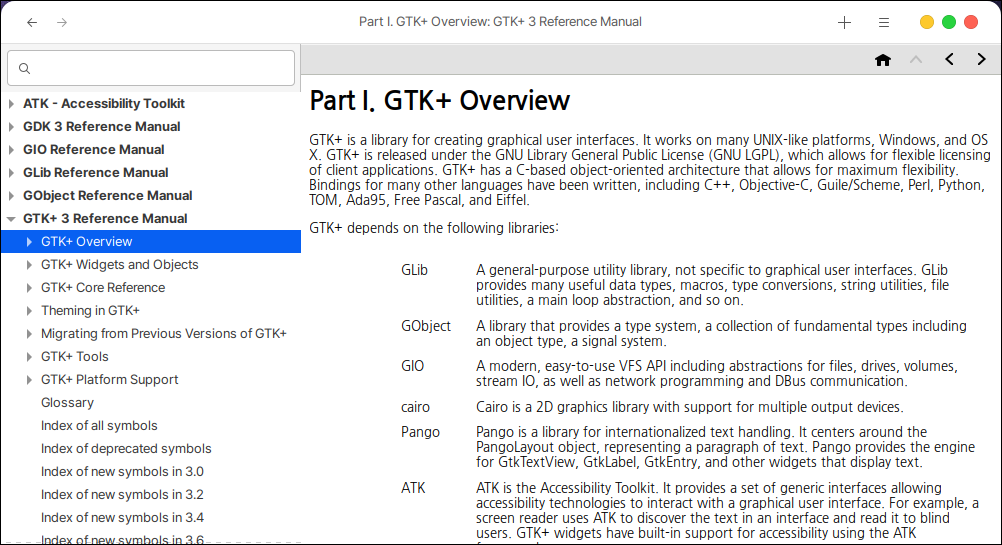Screen dimensions: 1002x545
Task: Click the back arrow in the title bar
Action: click(x=32, y=22)
